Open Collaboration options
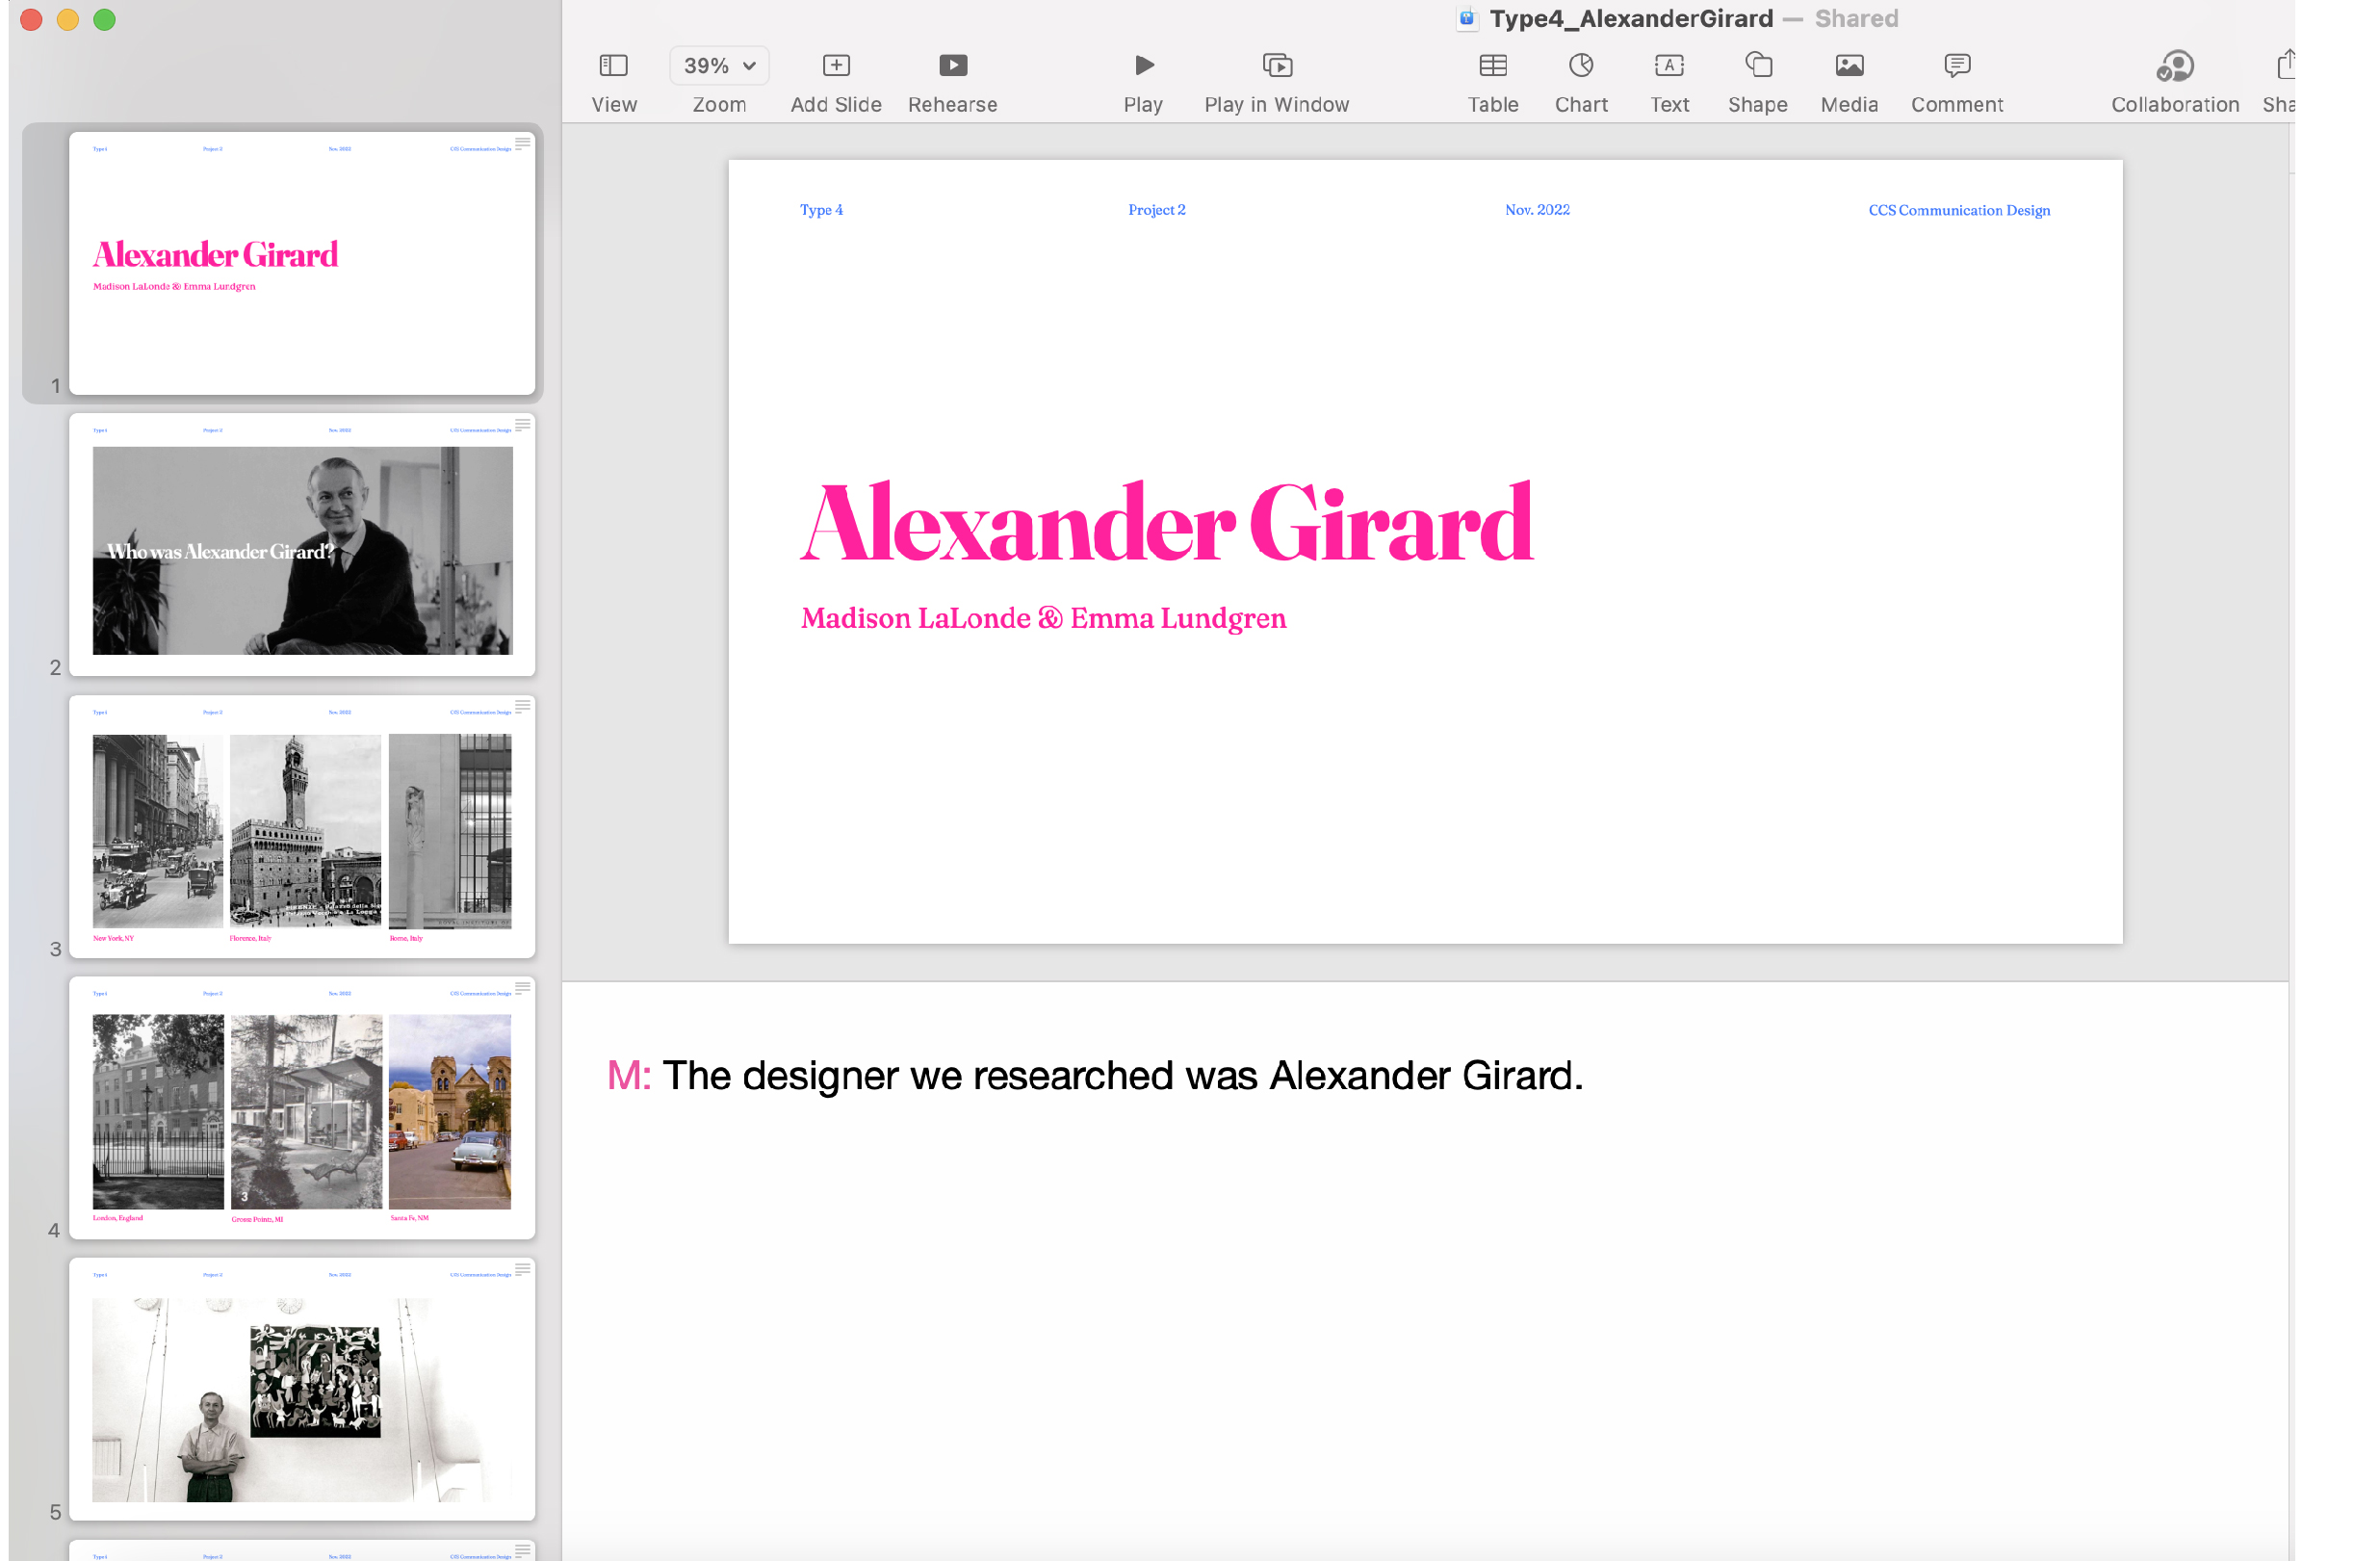 pos(2175,66)
